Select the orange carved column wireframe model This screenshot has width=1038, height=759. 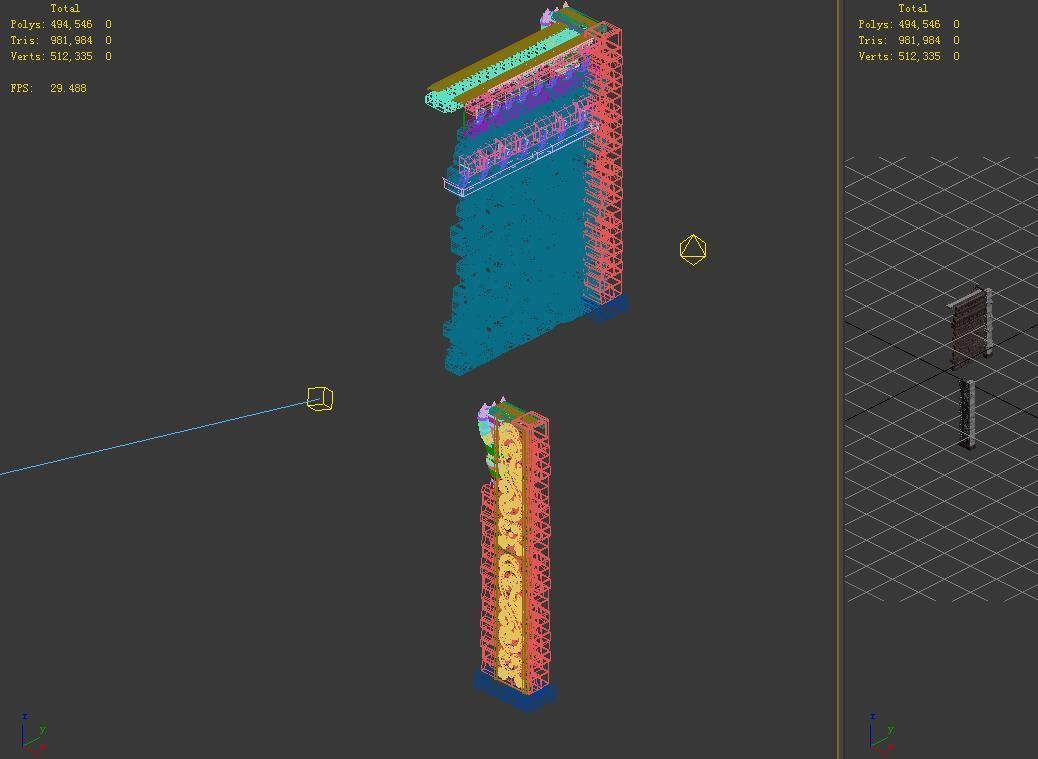(x=510, y=556)
